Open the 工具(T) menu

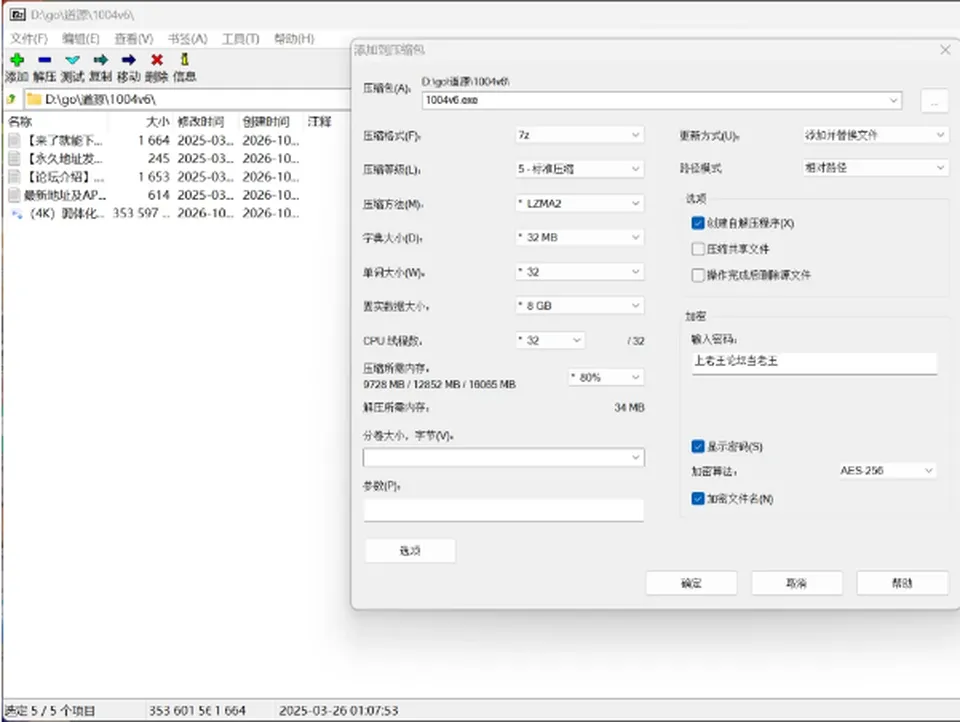pos(241,39)
